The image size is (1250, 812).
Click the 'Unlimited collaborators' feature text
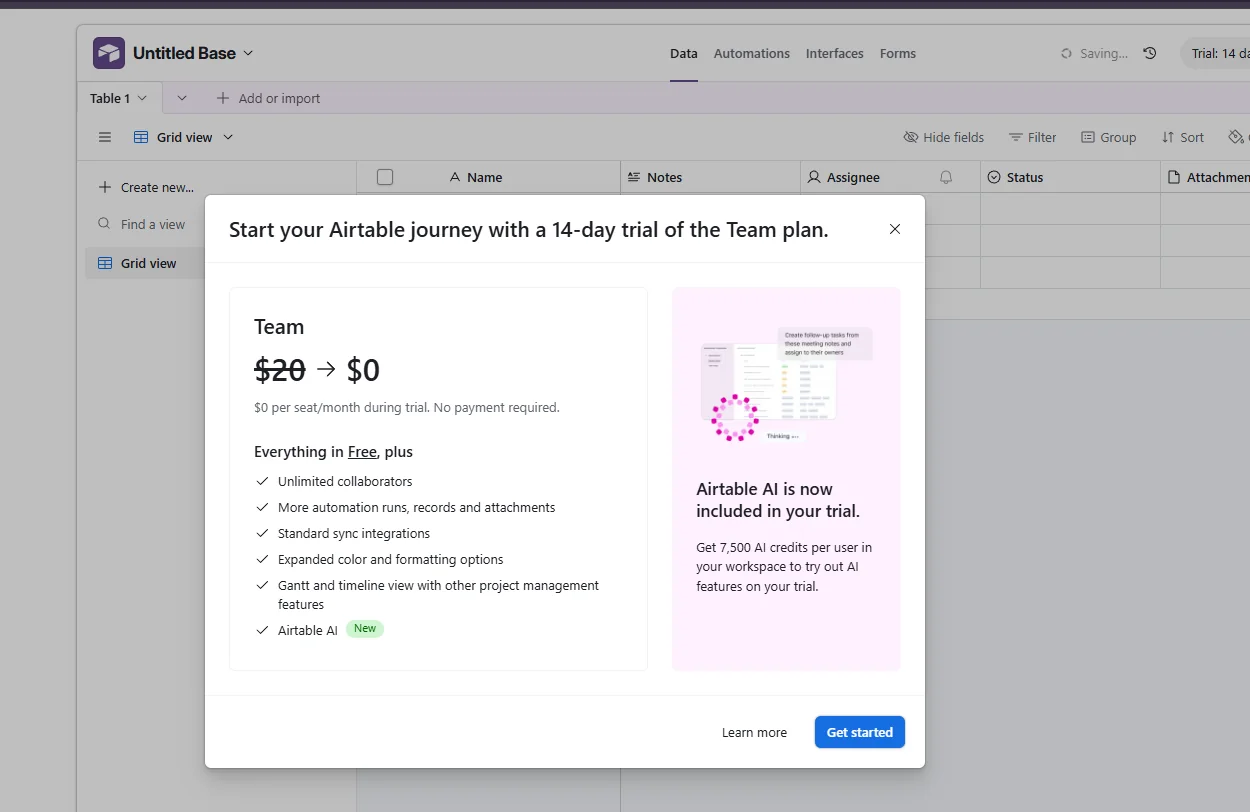coord(345,481)
